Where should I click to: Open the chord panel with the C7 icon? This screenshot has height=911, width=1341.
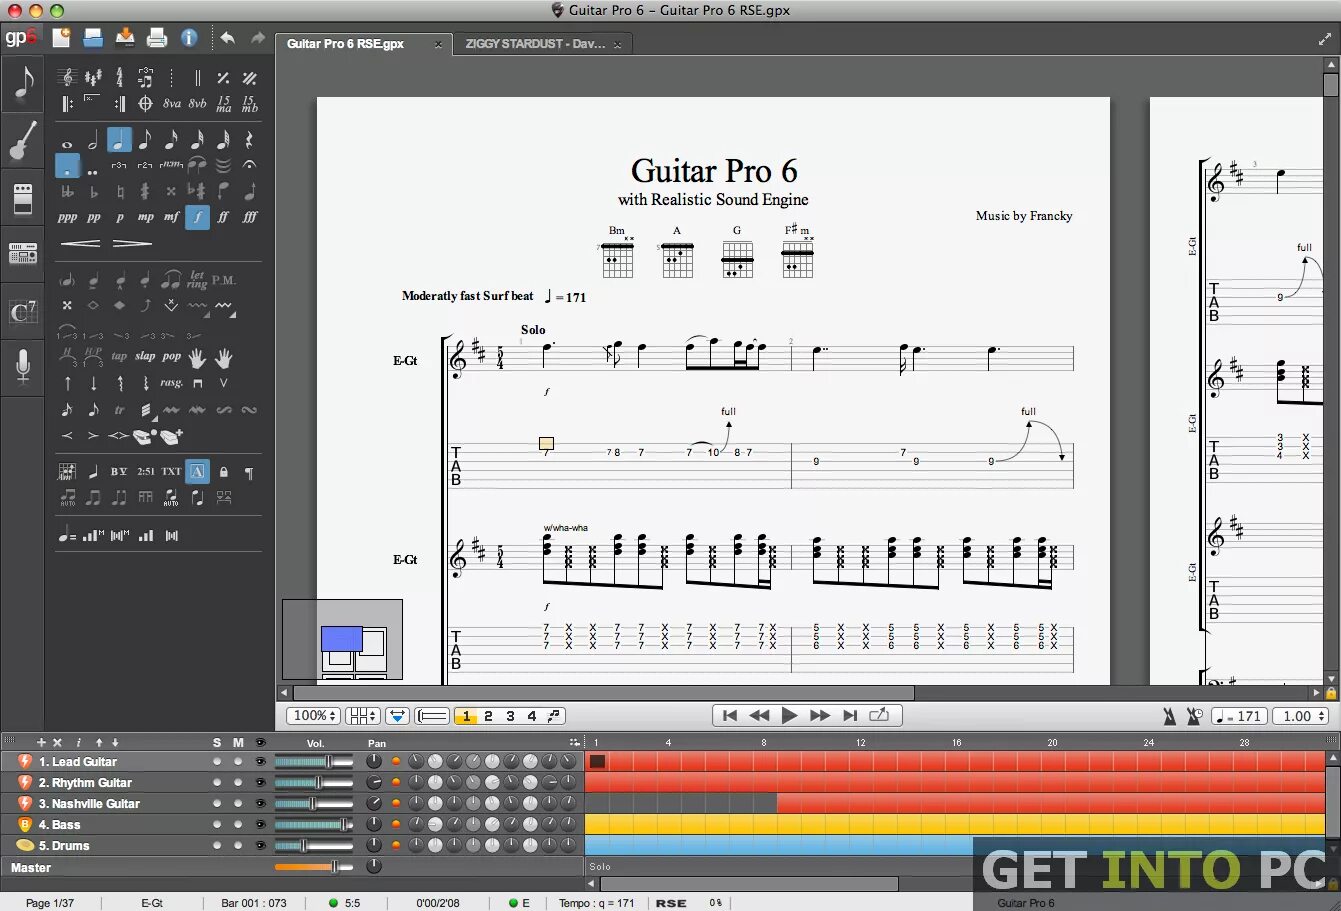23,311
